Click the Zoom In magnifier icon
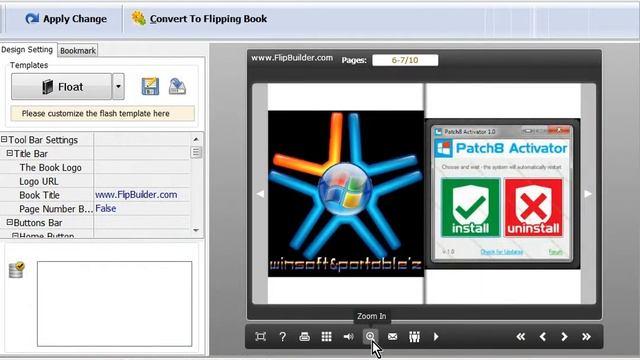The width and height of the screenshot is (640, 360). click(370, 337)
